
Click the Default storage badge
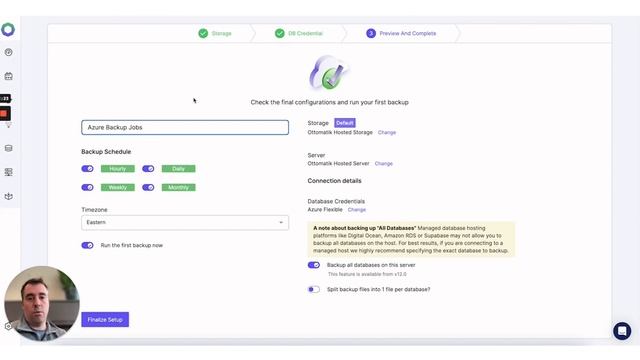(x=345, y=123)
